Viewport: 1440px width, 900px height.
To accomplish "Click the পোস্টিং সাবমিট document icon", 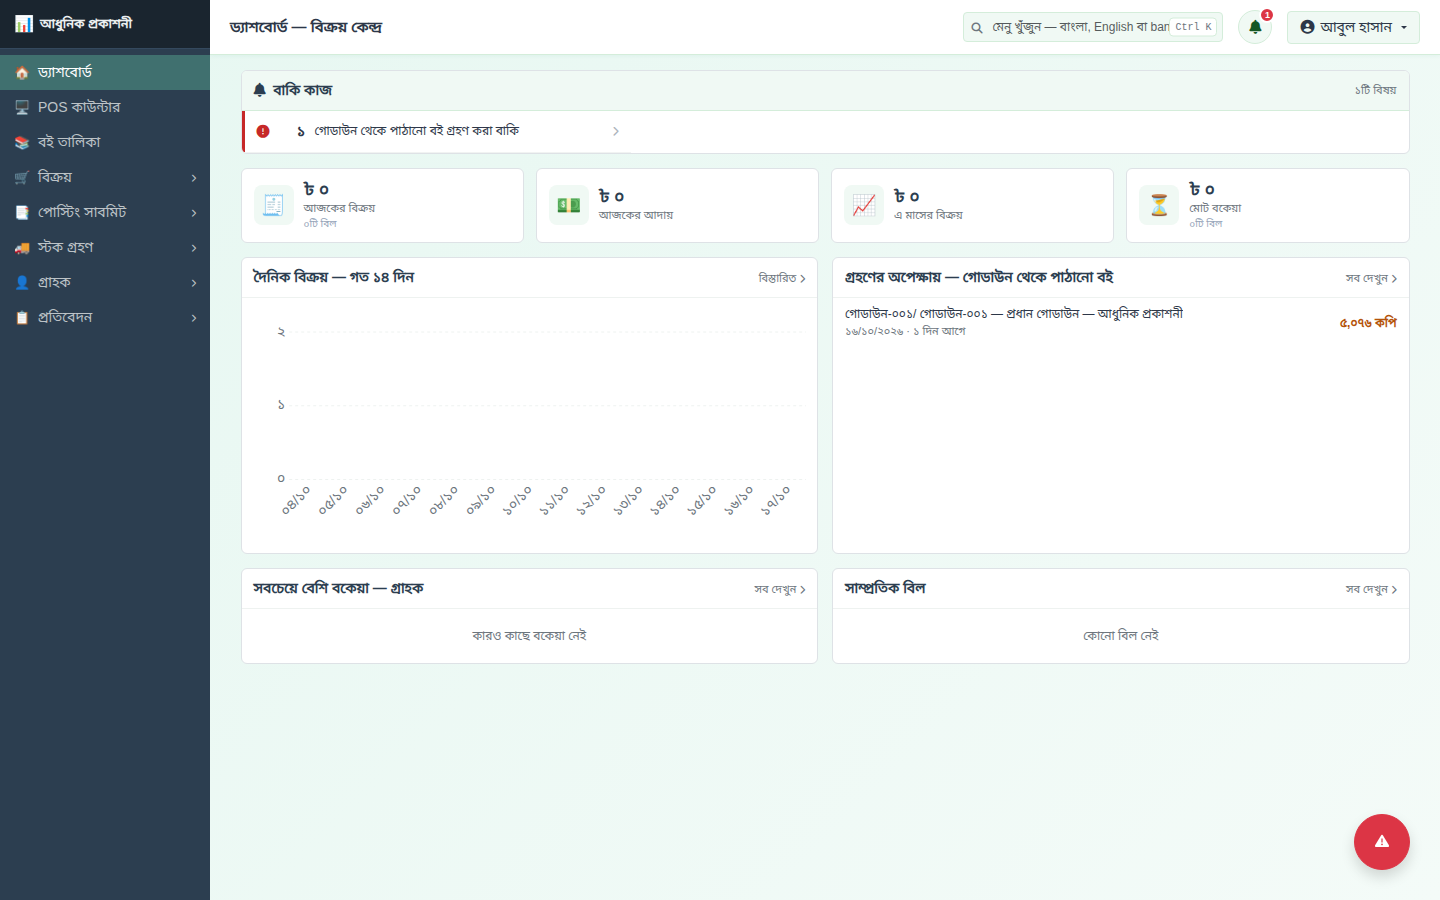I will point(22,213).
